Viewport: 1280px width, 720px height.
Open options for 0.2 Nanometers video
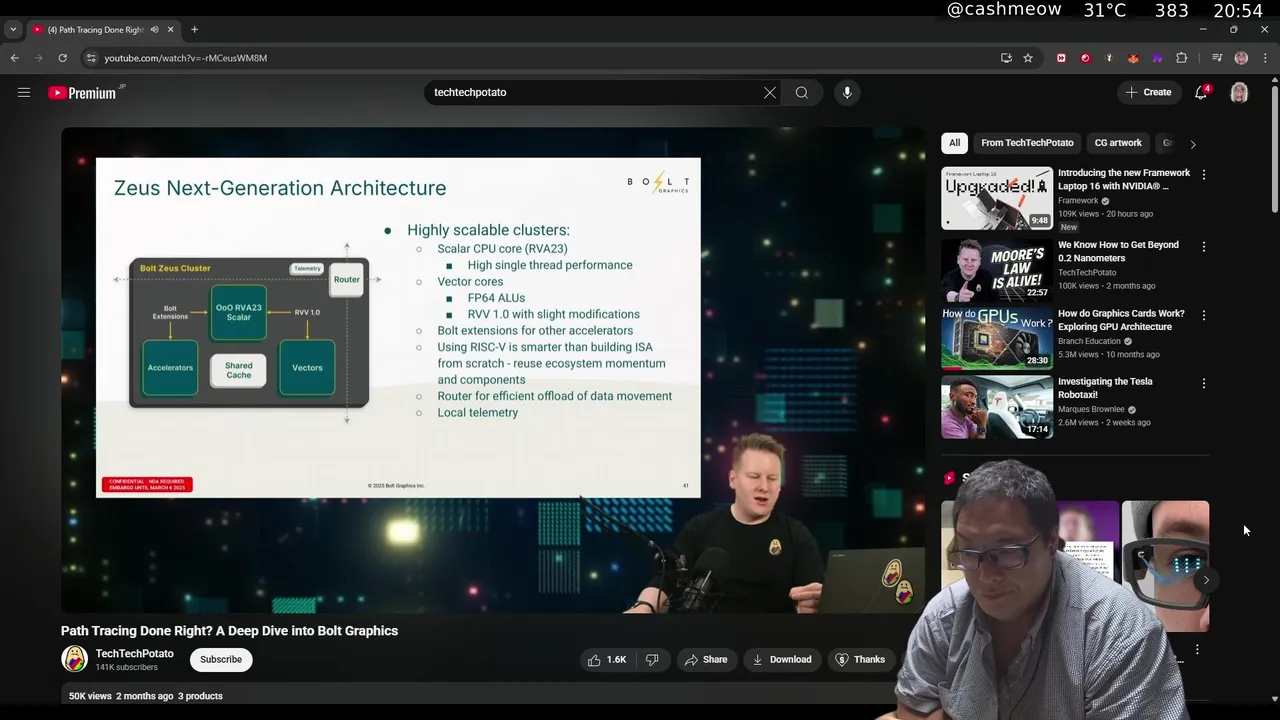1203,246
